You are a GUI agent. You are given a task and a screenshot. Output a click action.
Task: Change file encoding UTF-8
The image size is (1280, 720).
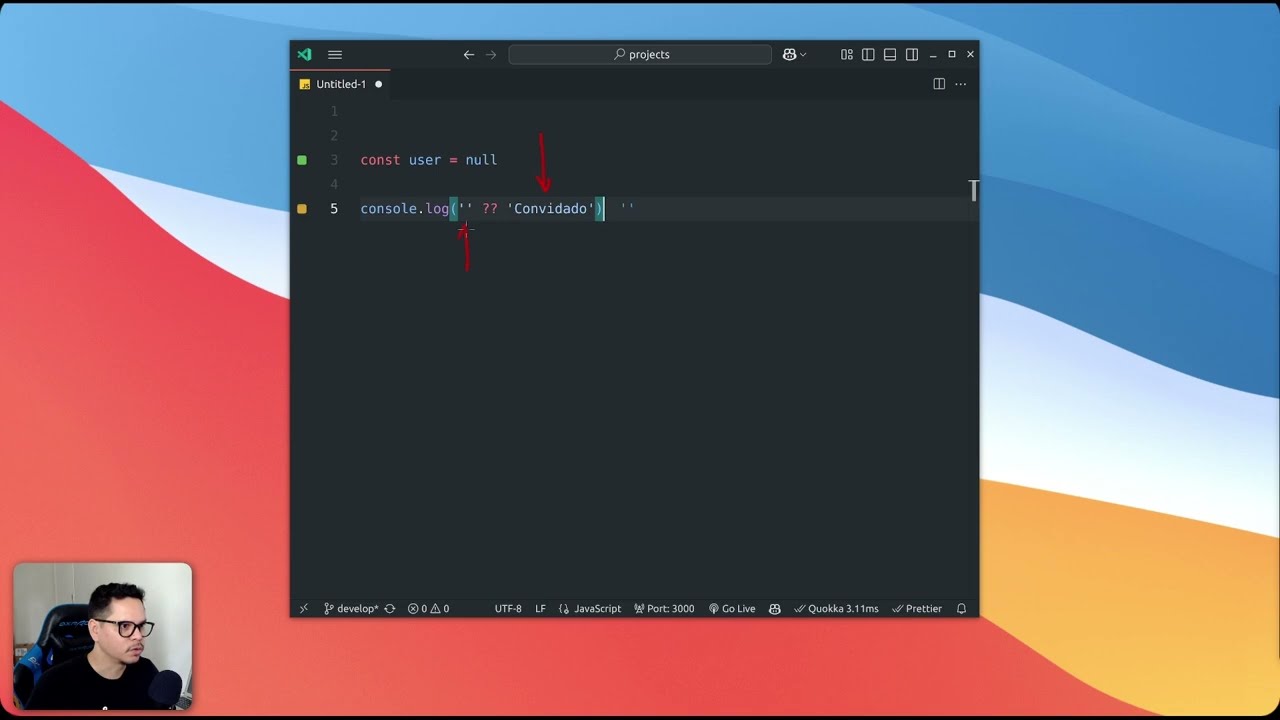click(x=508, y=608)
